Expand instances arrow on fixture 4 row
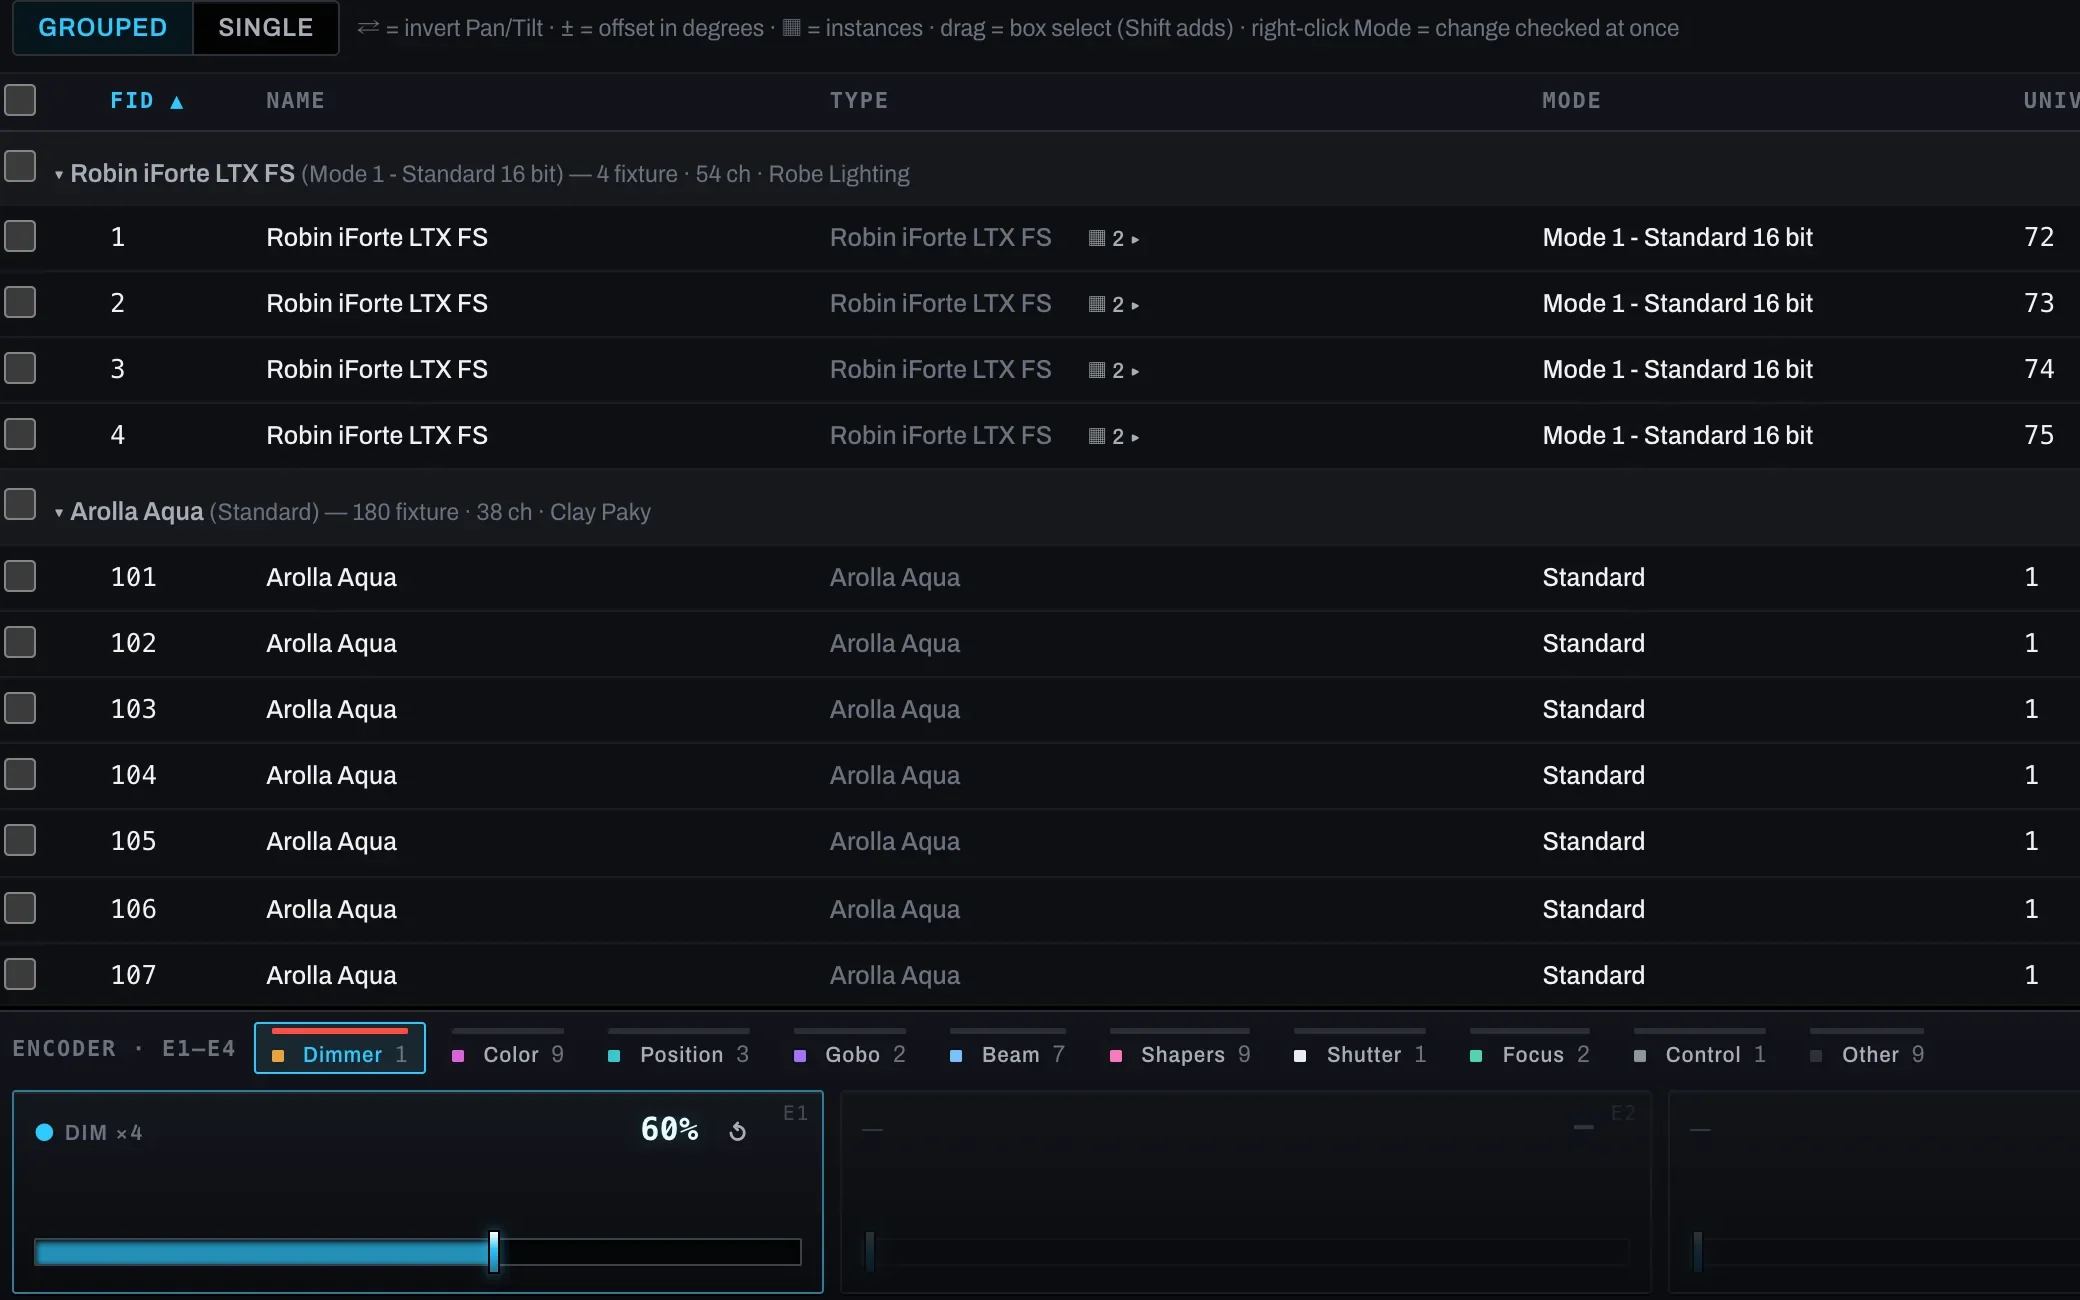Image resolution: width=2080 pixels, height=1300 pixels. click(1135, 437)
